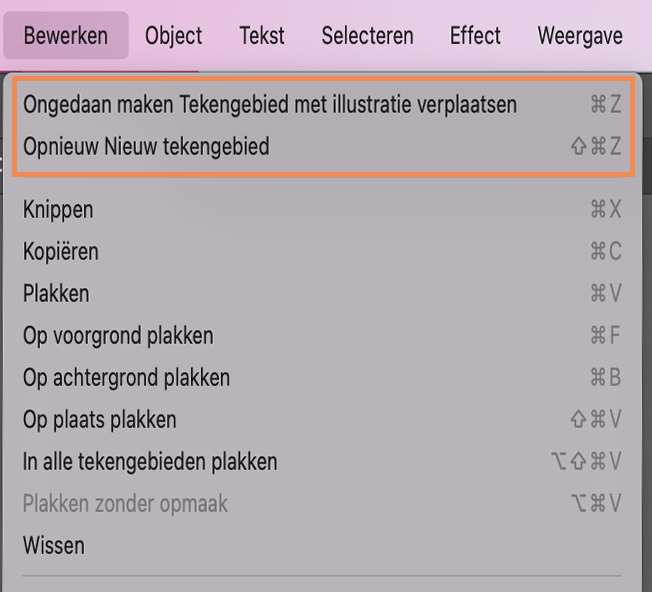The width and height of the screenshot is (652, 592).
Task: Select Wissen from the menu
Action: point(54,546)
